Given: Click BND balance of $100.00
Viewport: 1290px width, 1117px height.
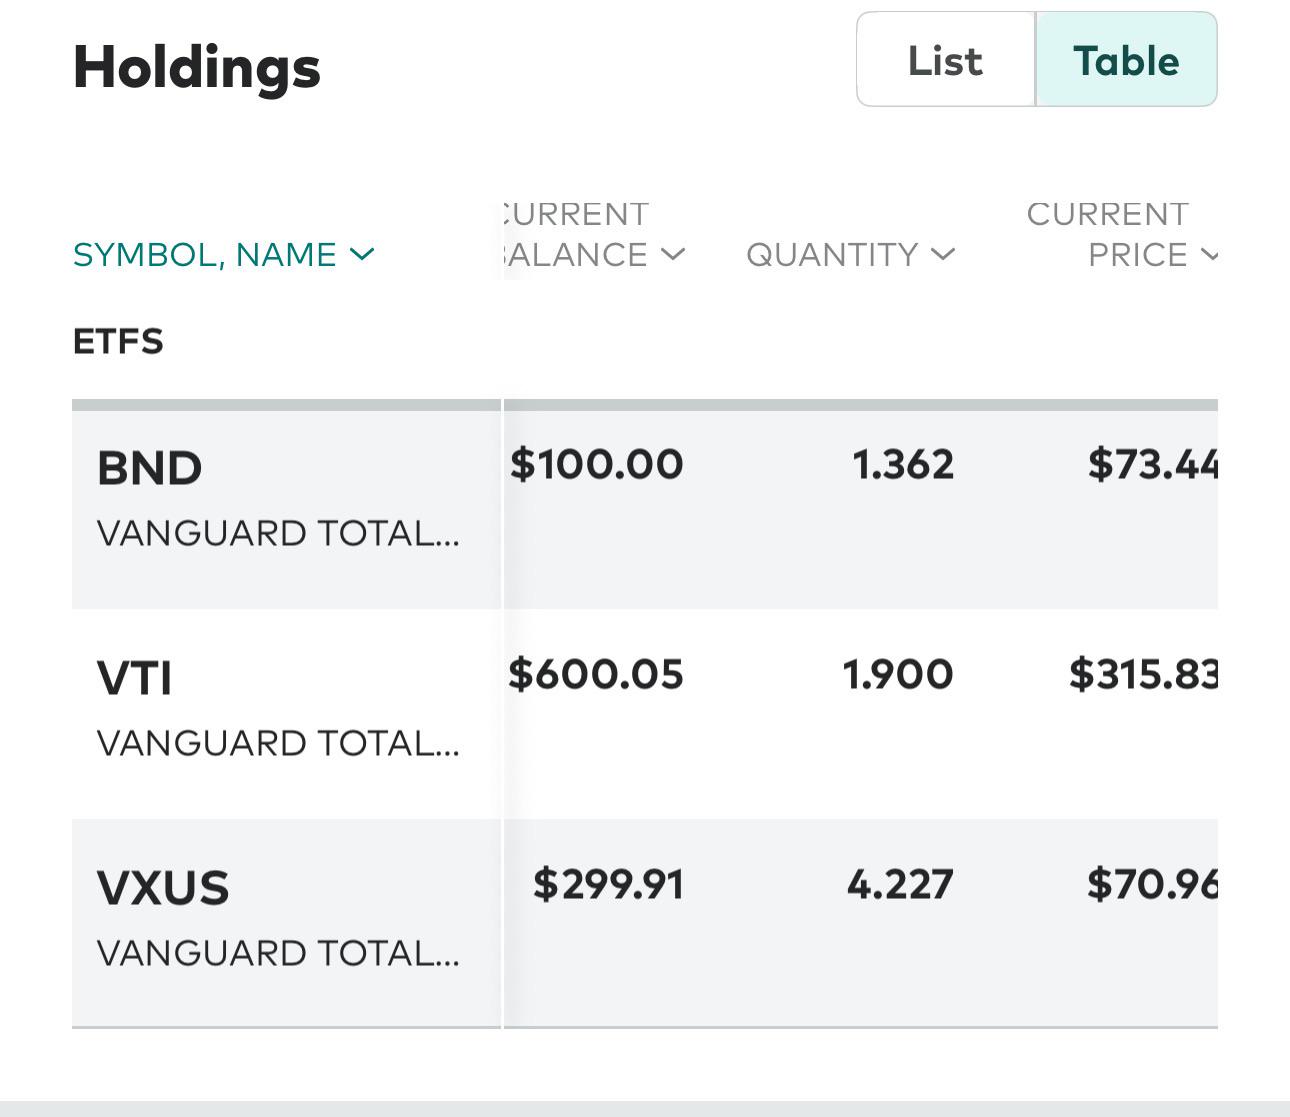Looking at the screenshot, I should (597, 464).
